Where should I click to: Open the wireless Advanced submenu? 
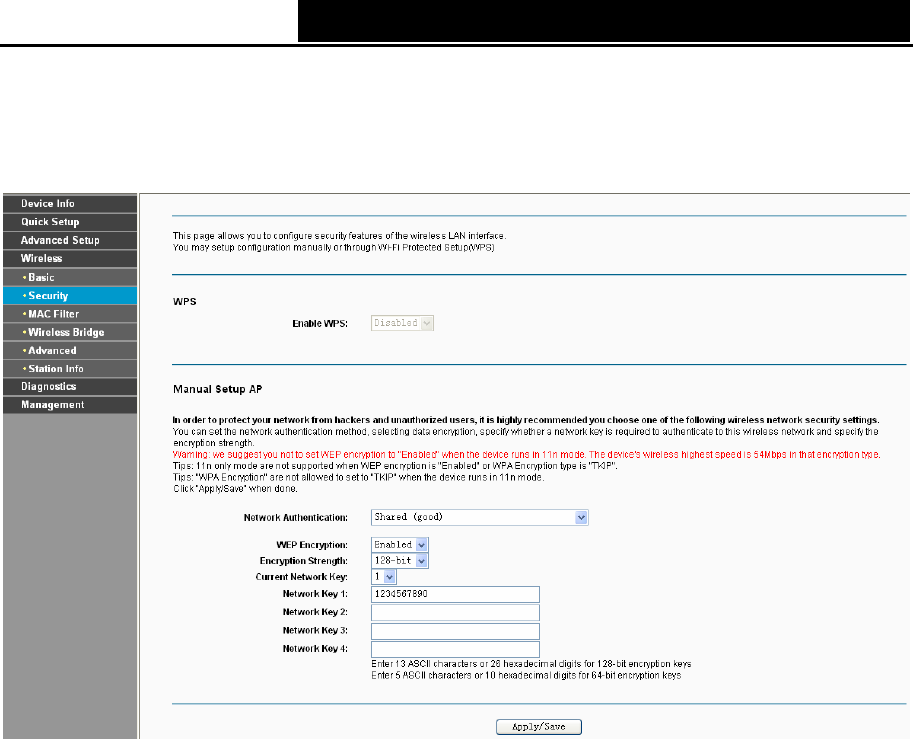(x=70, y=351)
